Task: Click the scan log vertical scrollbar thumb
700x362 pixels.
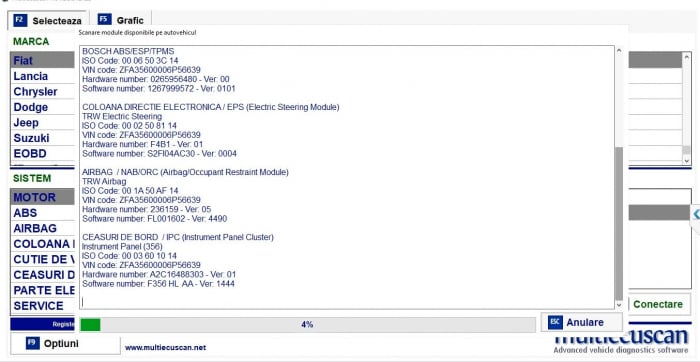Action: click(x=619, y=223)
